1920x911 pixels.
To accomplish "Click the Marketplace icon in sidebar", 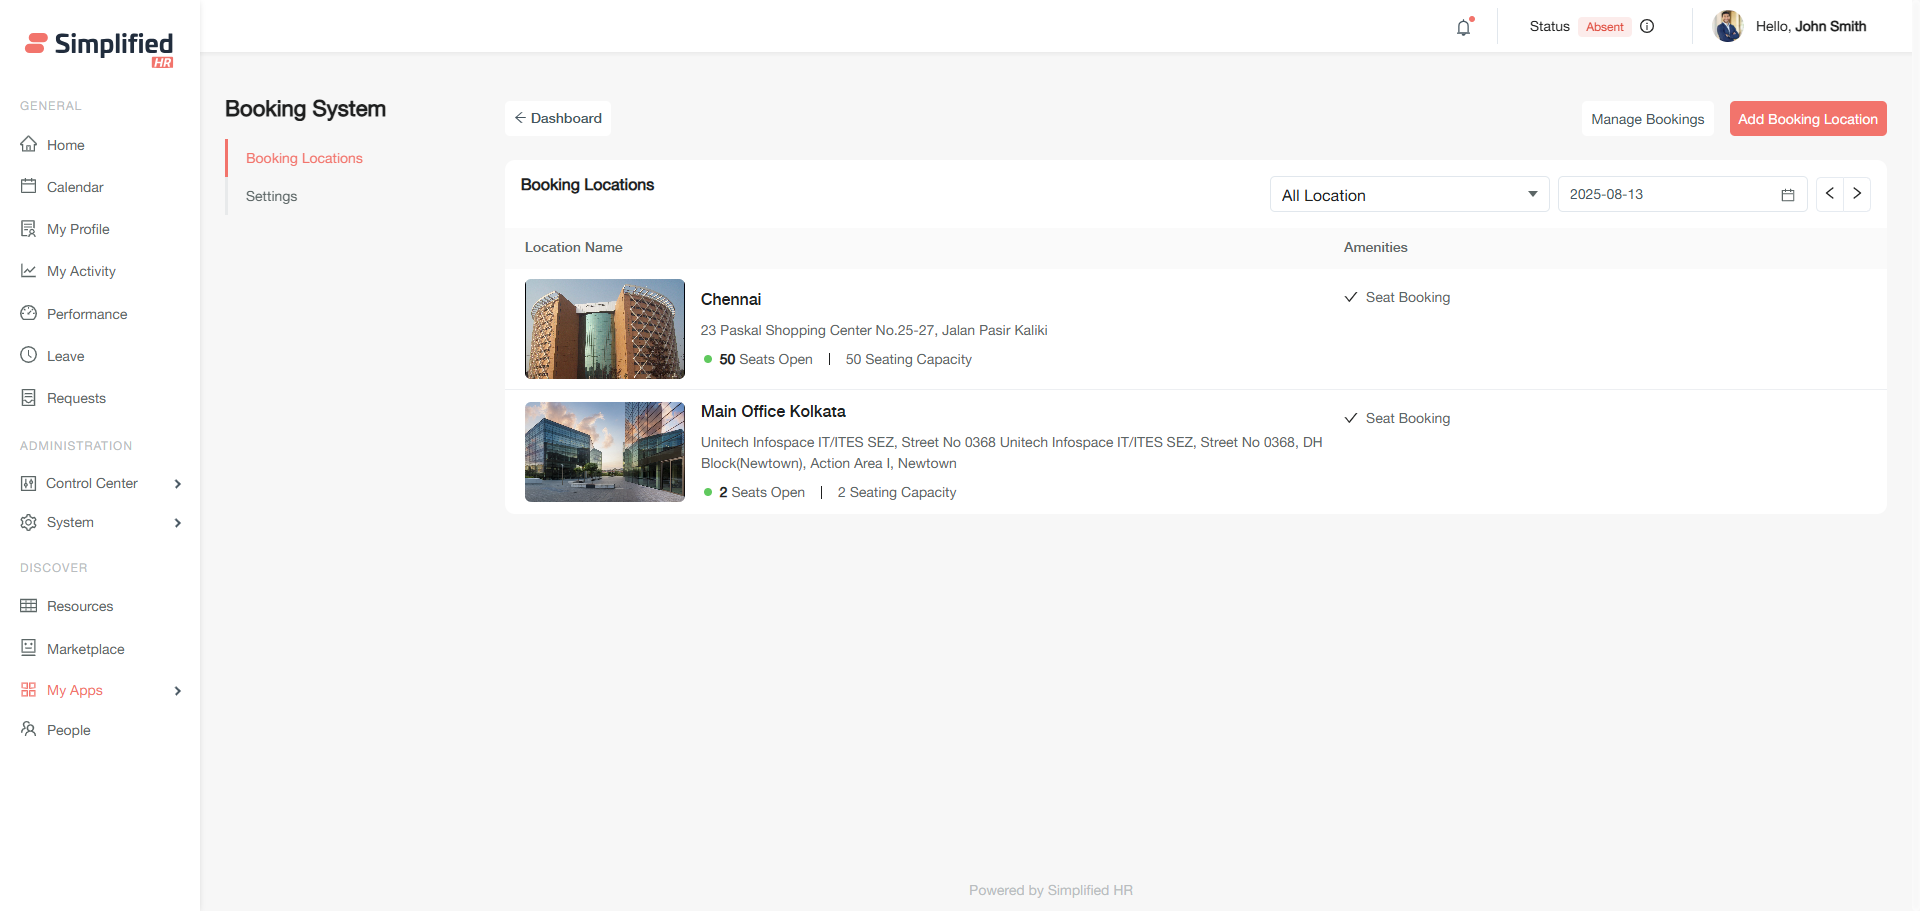I will (x=29, y=648).
